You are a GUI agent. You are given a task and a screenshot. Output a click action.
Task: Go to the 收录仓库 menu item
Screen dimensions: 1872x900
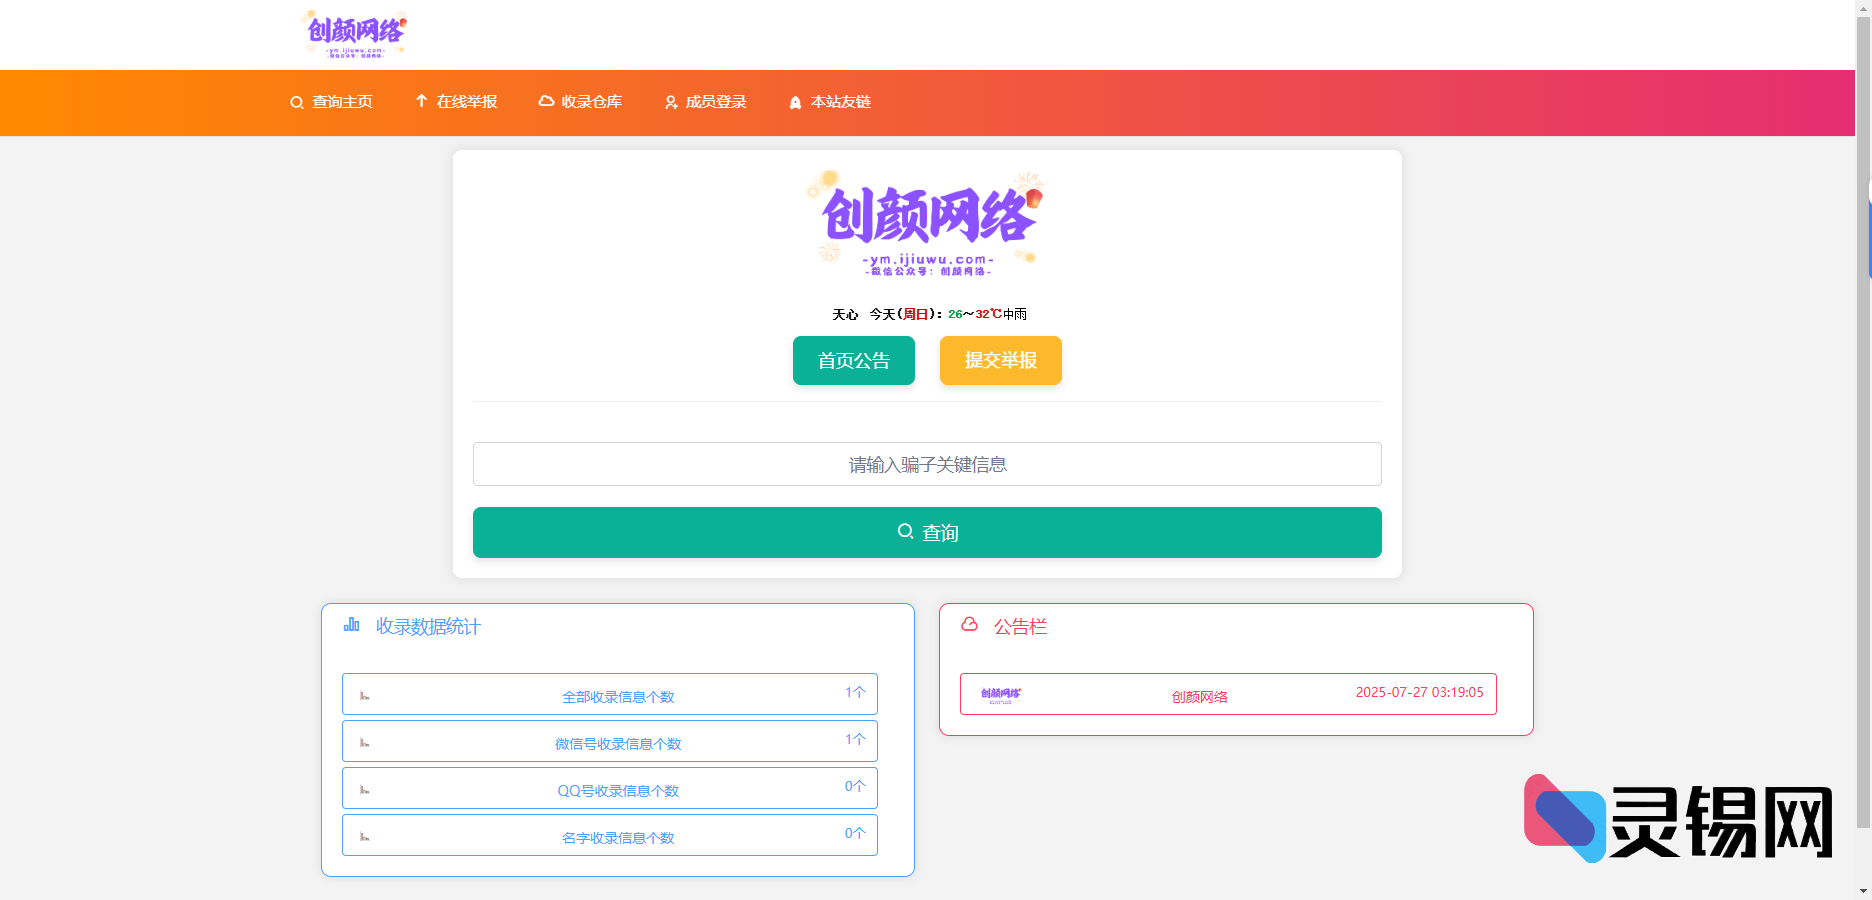point(591,102)
